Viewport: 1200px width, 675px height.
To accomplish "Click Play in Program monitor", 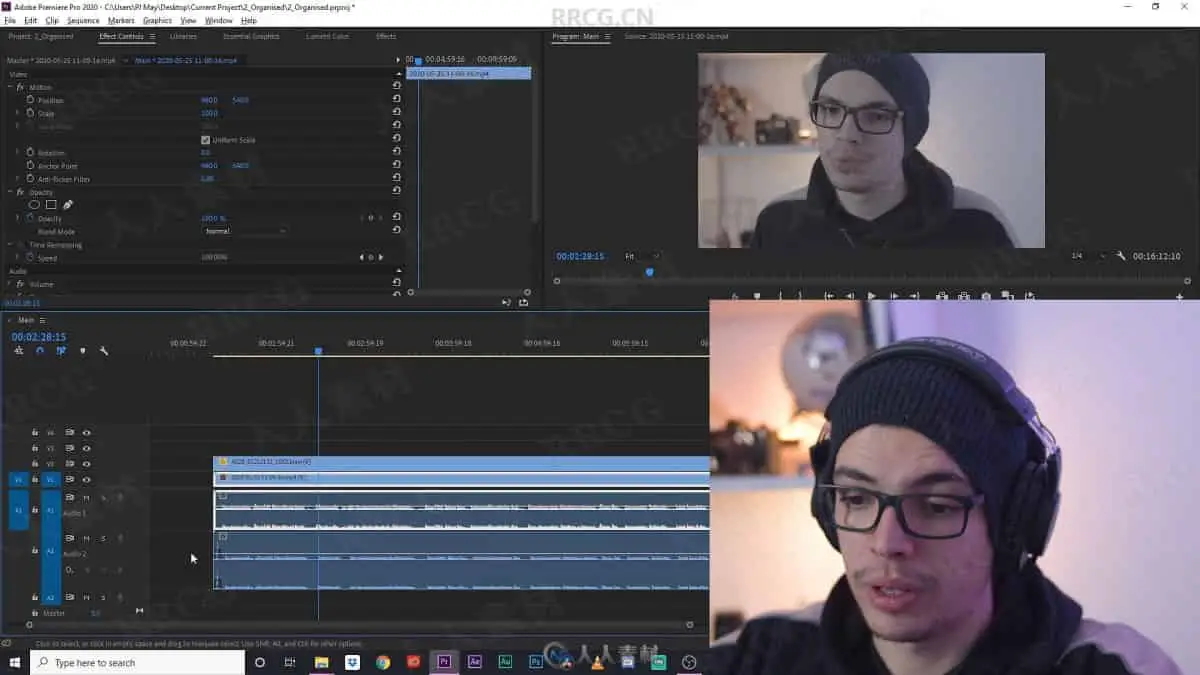I will click(x=872, y=296).
